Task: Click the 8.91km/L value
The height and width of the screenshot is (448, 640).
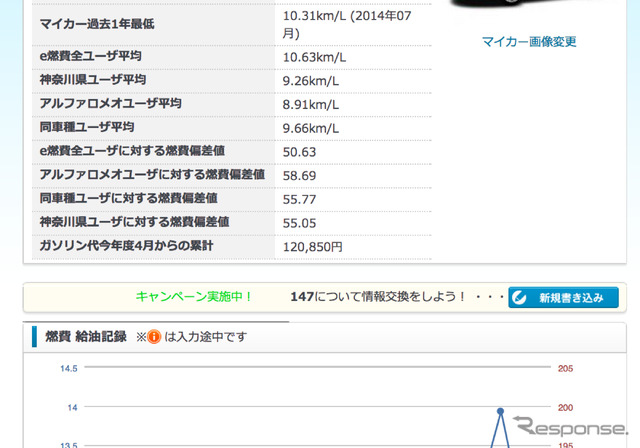Action: [311, 105]
